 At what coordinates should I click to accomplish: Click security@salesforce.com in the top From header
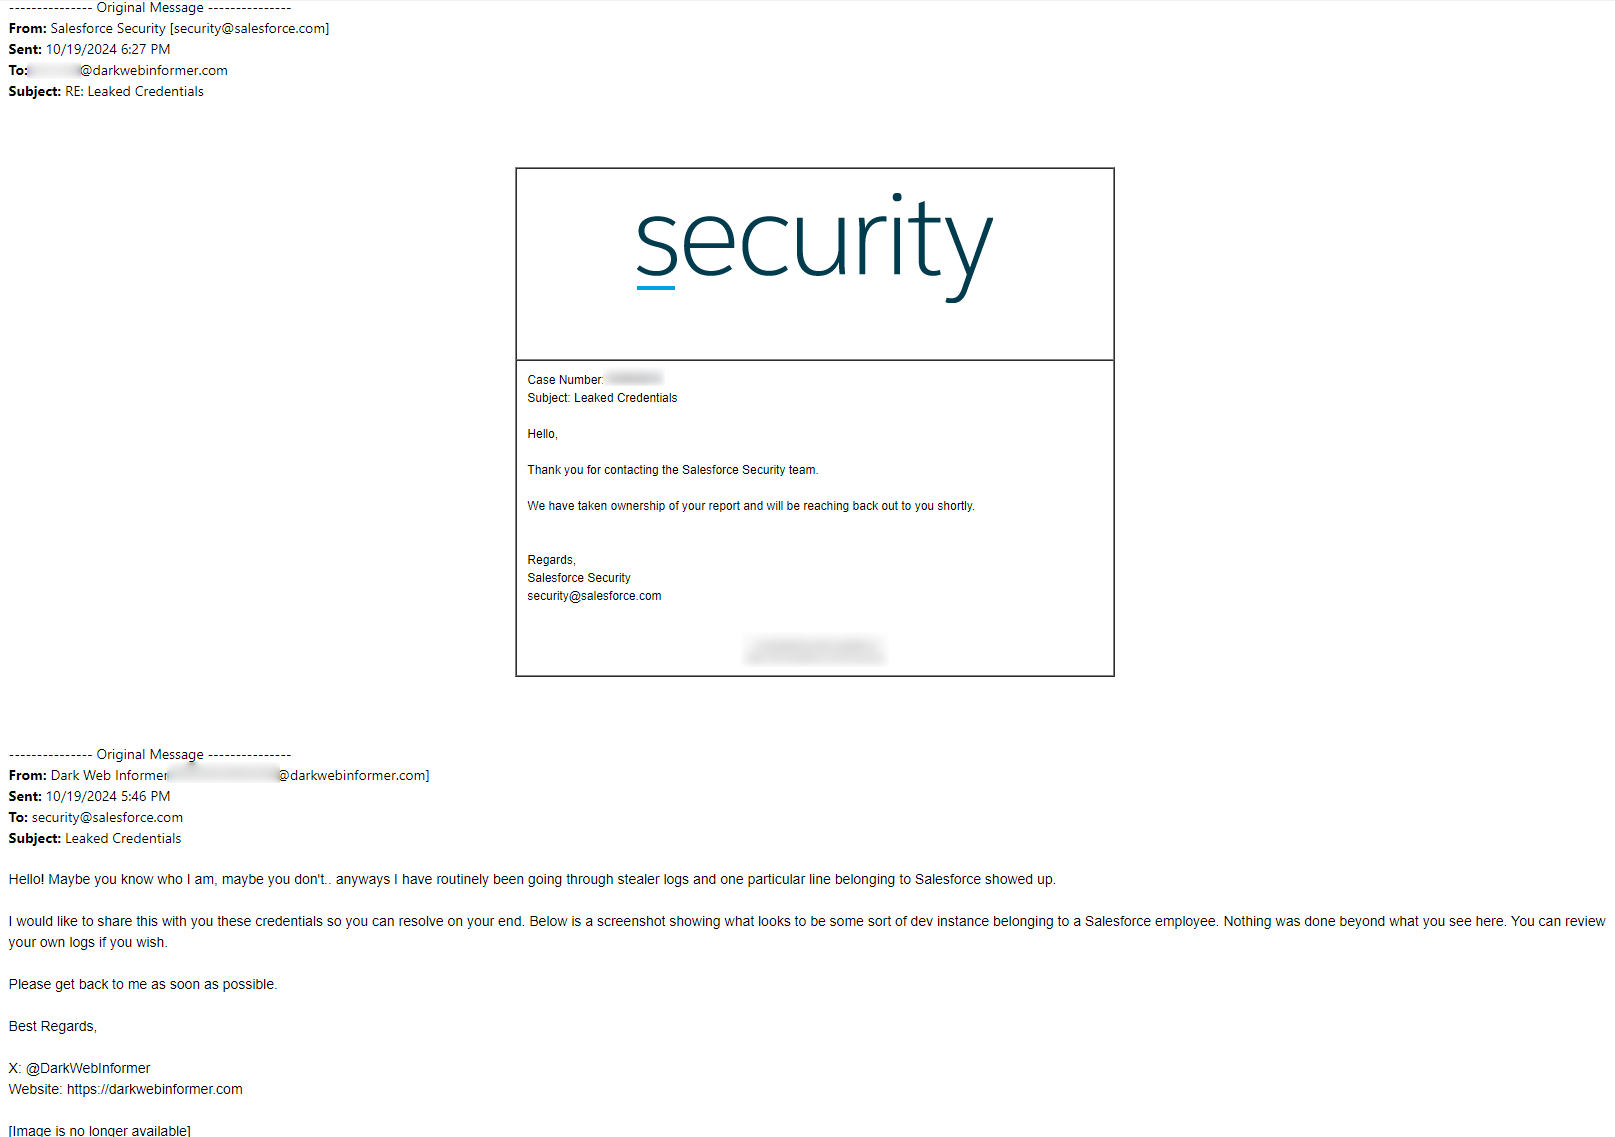tap(249, 29)
